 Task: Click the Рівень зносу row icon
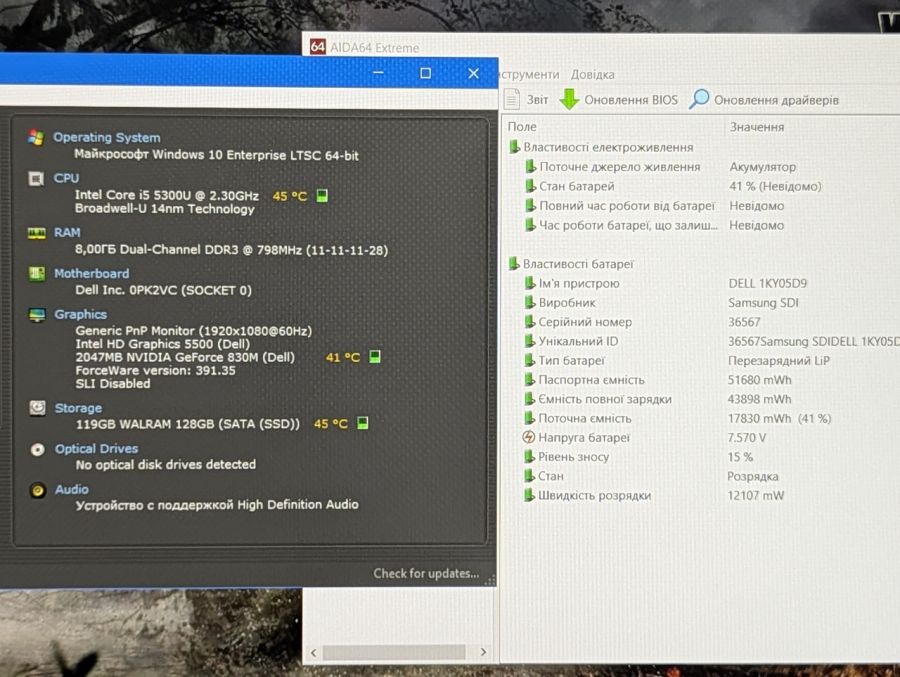point(529,457)
